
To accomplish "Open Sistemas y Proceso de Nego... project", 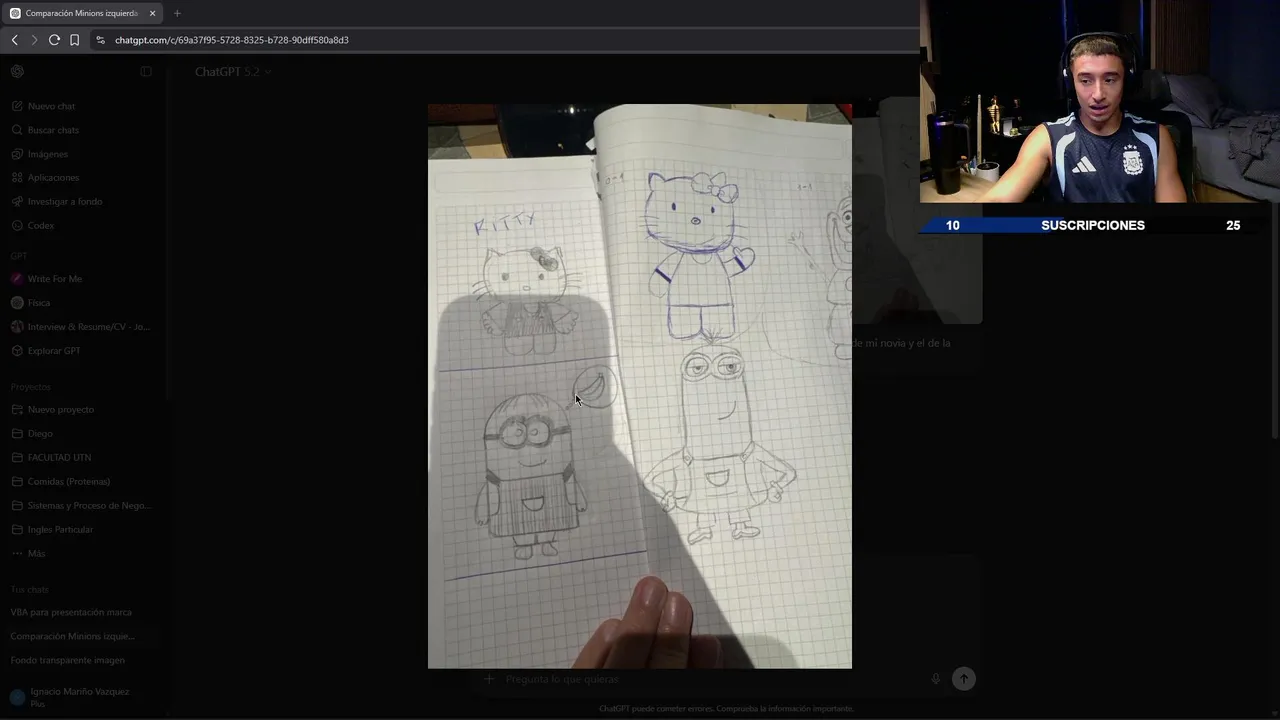I will 89,506.
